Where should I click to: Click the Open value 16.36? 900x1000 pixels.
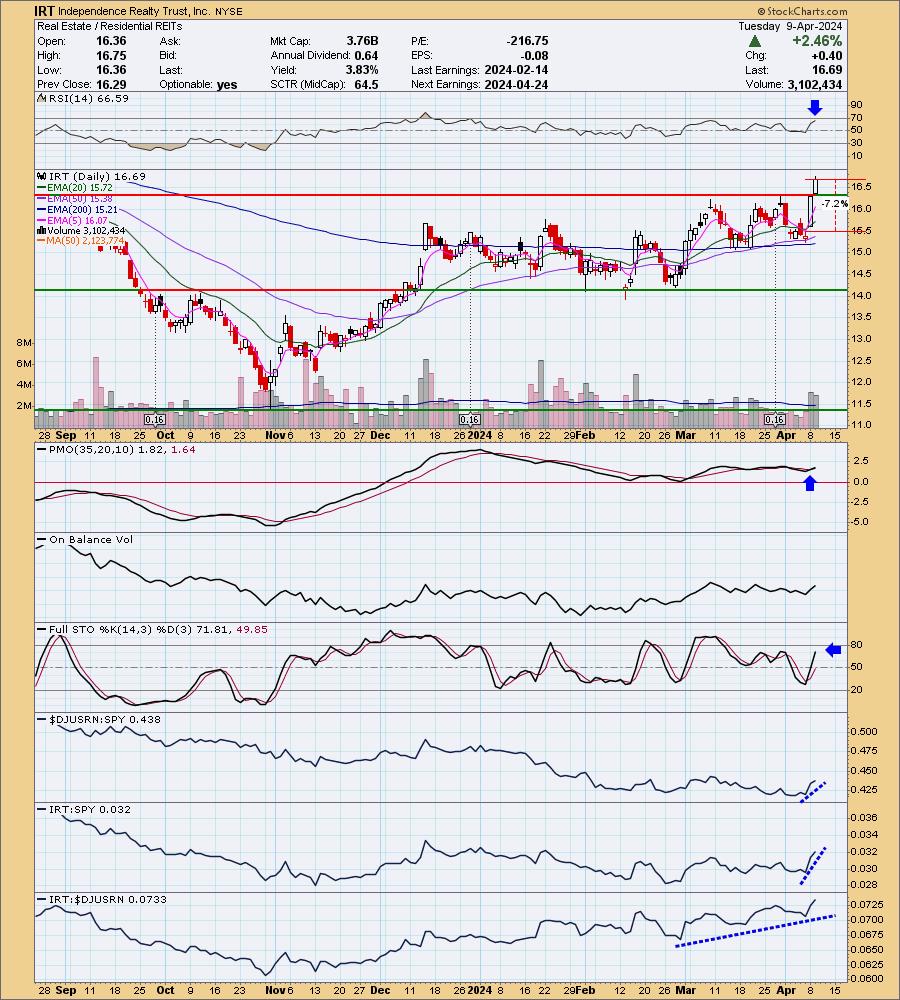(111, 41)
